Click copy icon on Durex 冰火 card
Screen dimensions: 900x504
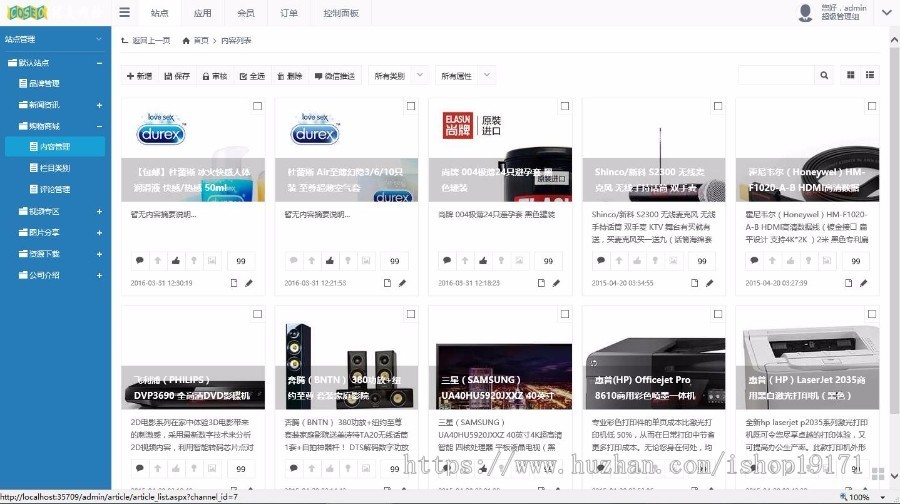[234, 283]
